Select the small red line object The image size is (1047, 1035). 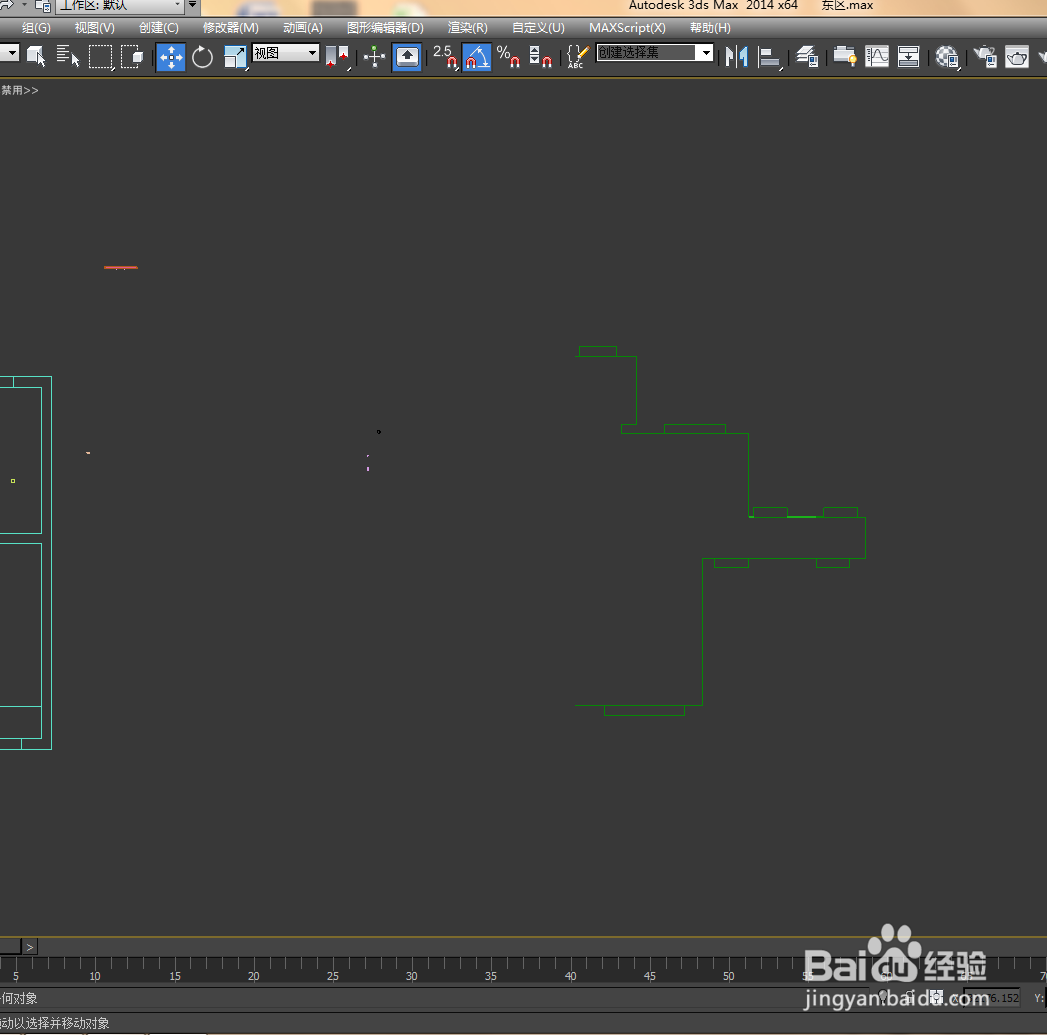[121, 268]
